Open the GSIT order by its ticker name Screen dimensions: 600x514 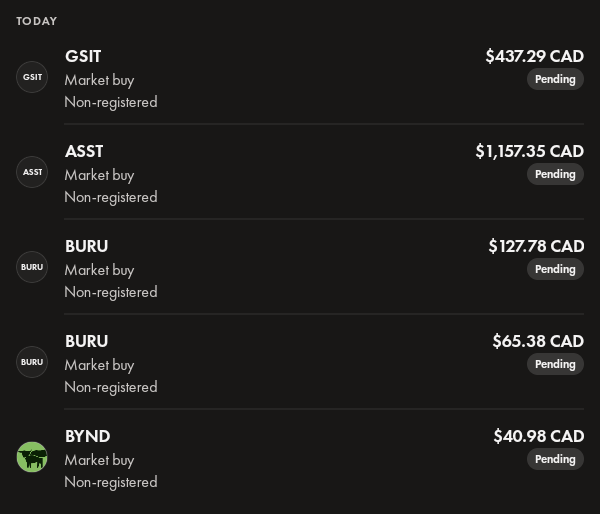tap(83, 56)
